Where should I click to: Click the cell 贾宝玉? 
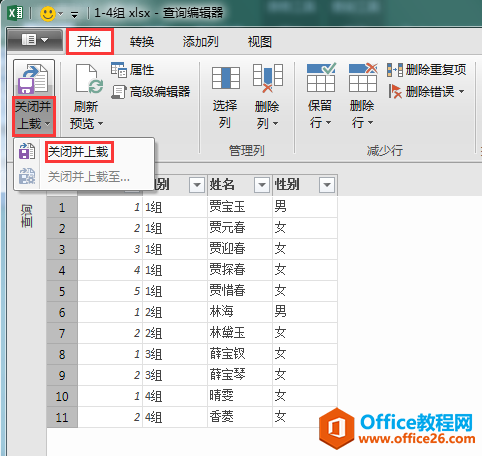click(x=240, y=207)
